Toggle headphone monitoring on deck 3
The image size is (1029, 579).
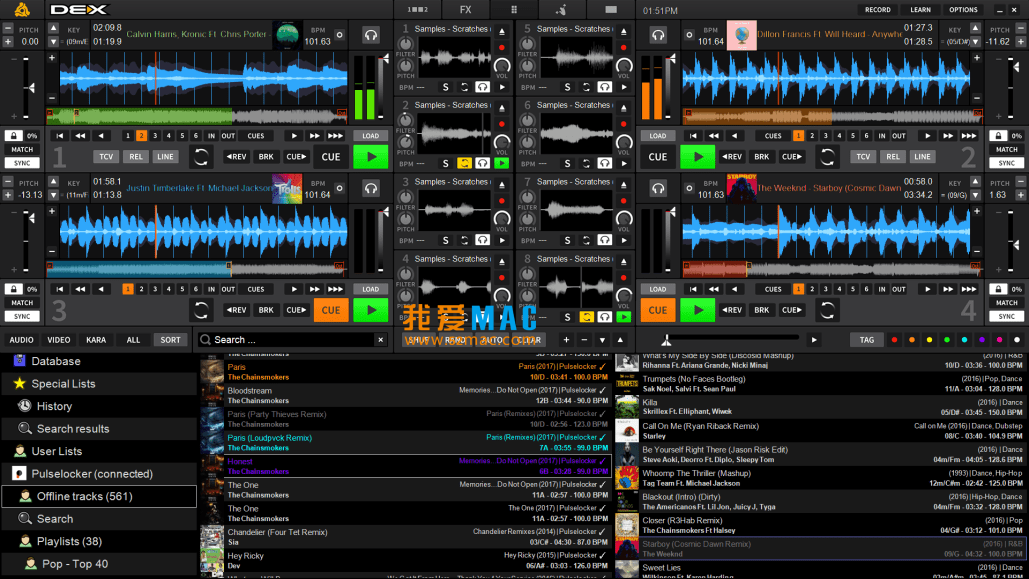pyautogui.click(x=371, y=189)
